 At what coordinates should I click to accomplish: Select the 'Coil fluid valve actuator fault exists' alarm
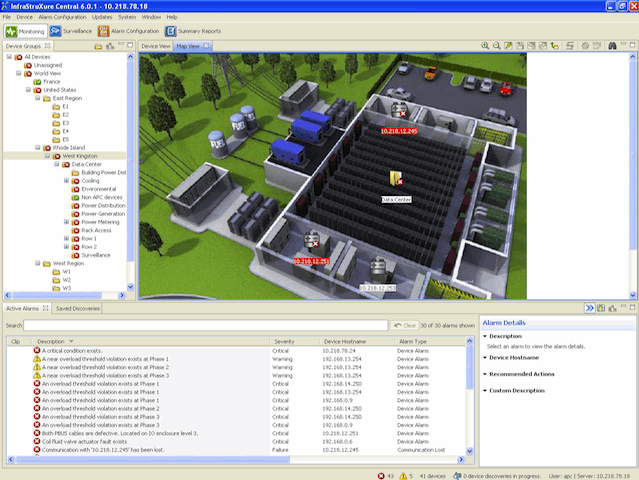coord(236,442)
